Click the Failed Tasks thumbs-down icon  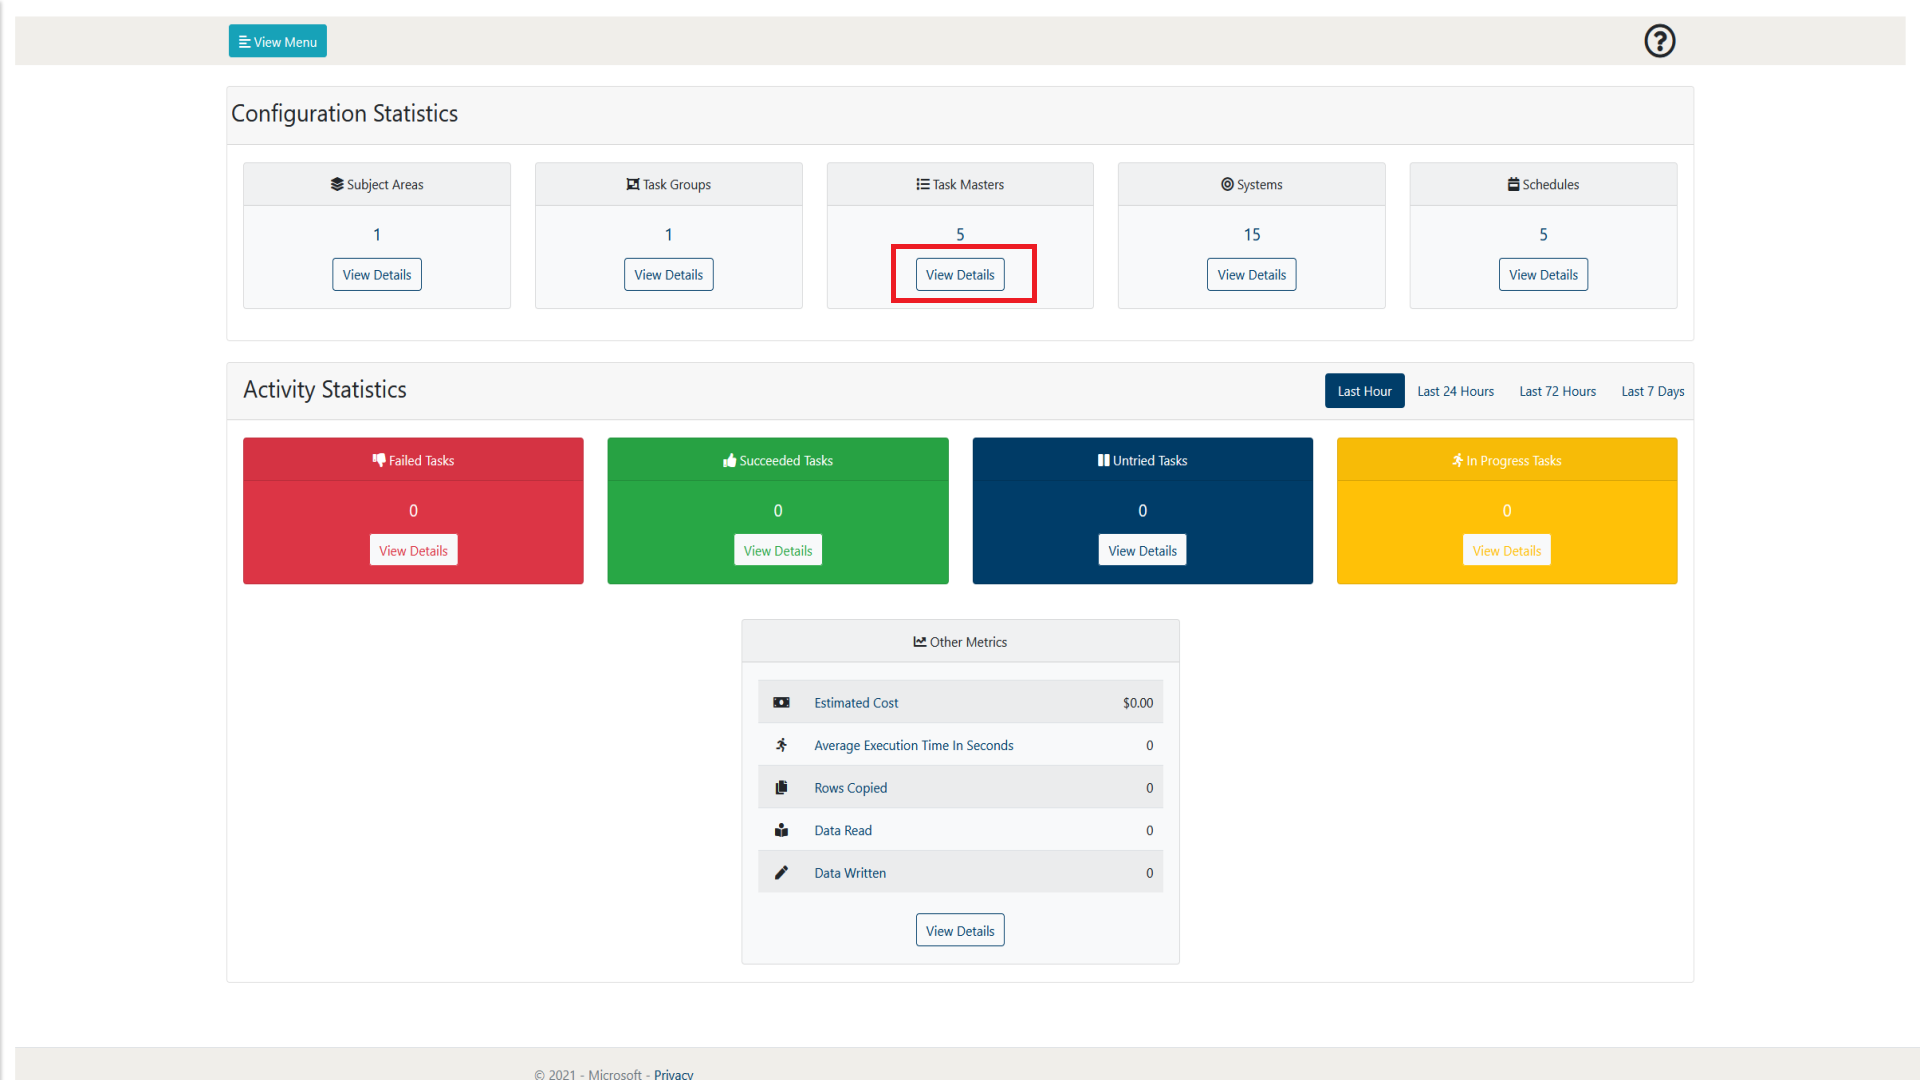pyautogui.click(x=379, y=460)
